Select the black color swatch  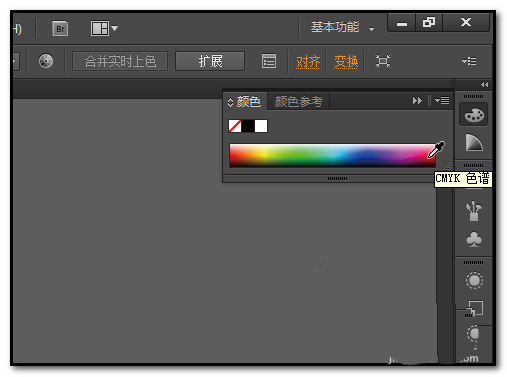[248, 126]
